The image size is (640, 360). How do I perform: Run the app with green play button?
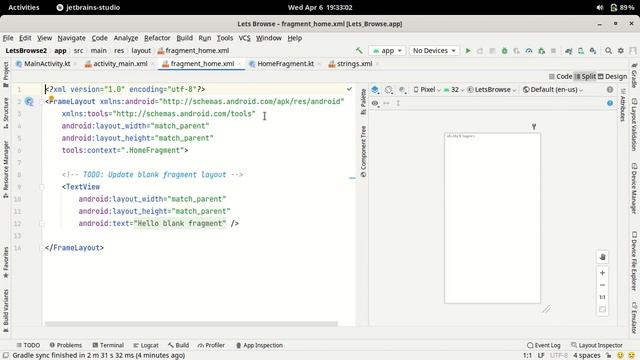tap(468, 51)
